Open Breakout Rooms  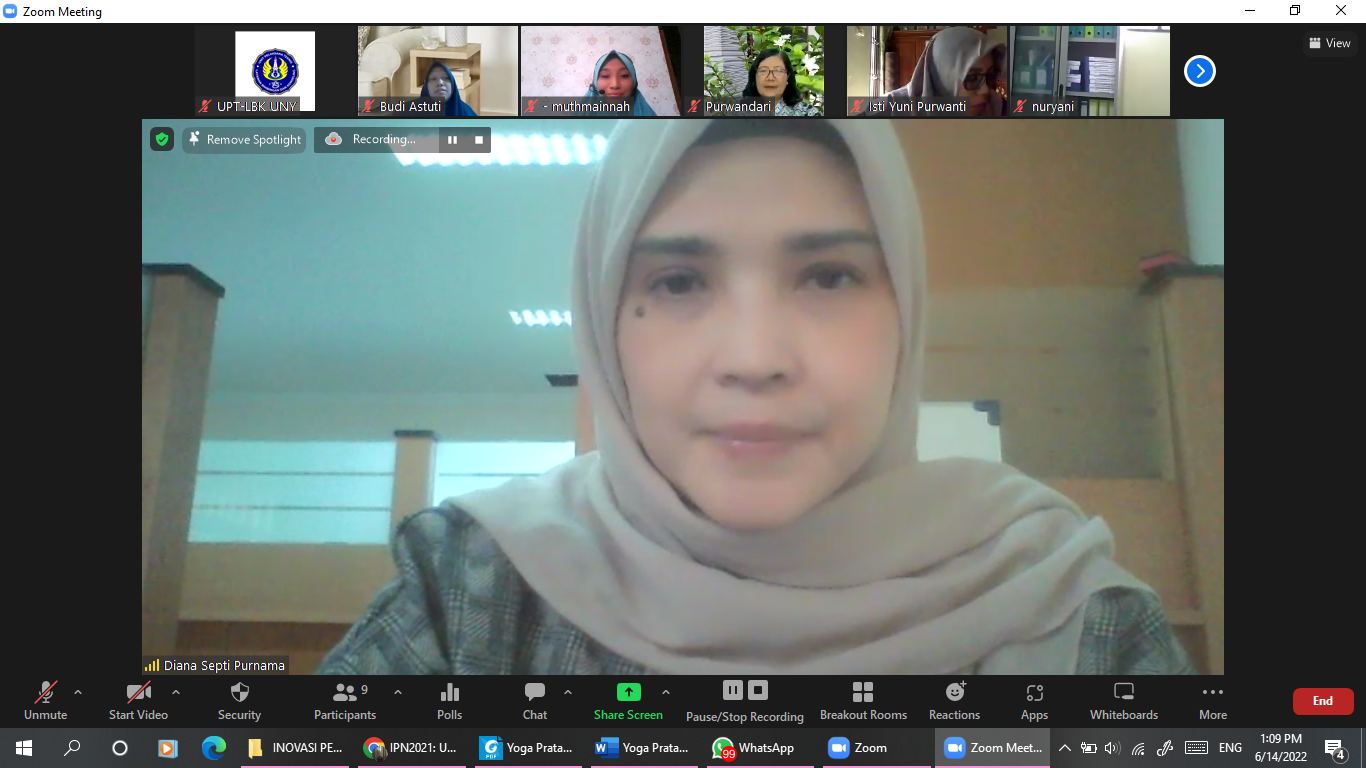tap(862, 700)
